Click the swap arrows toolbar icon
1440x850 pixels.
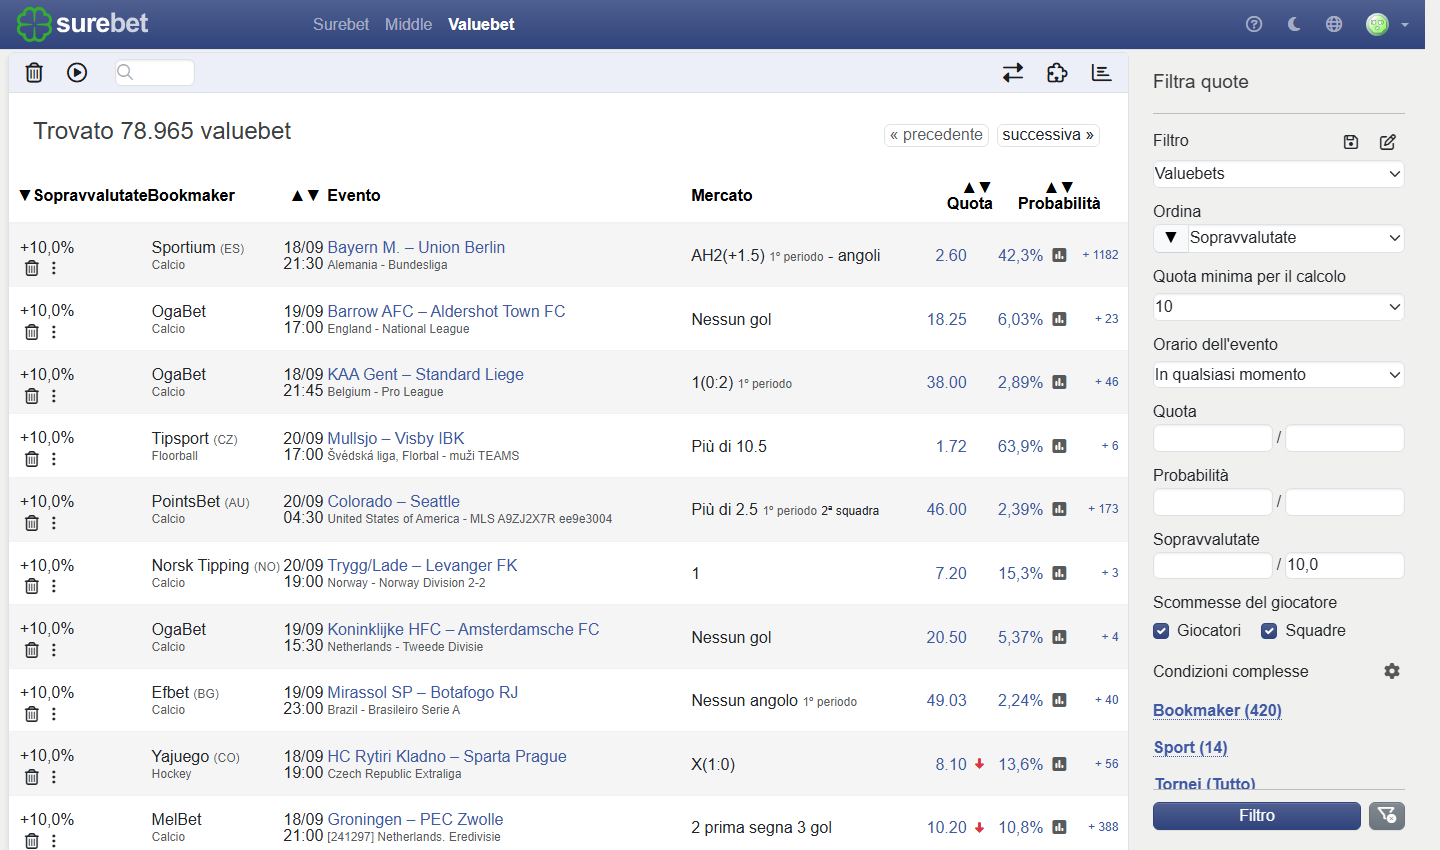click(1013, 72)
